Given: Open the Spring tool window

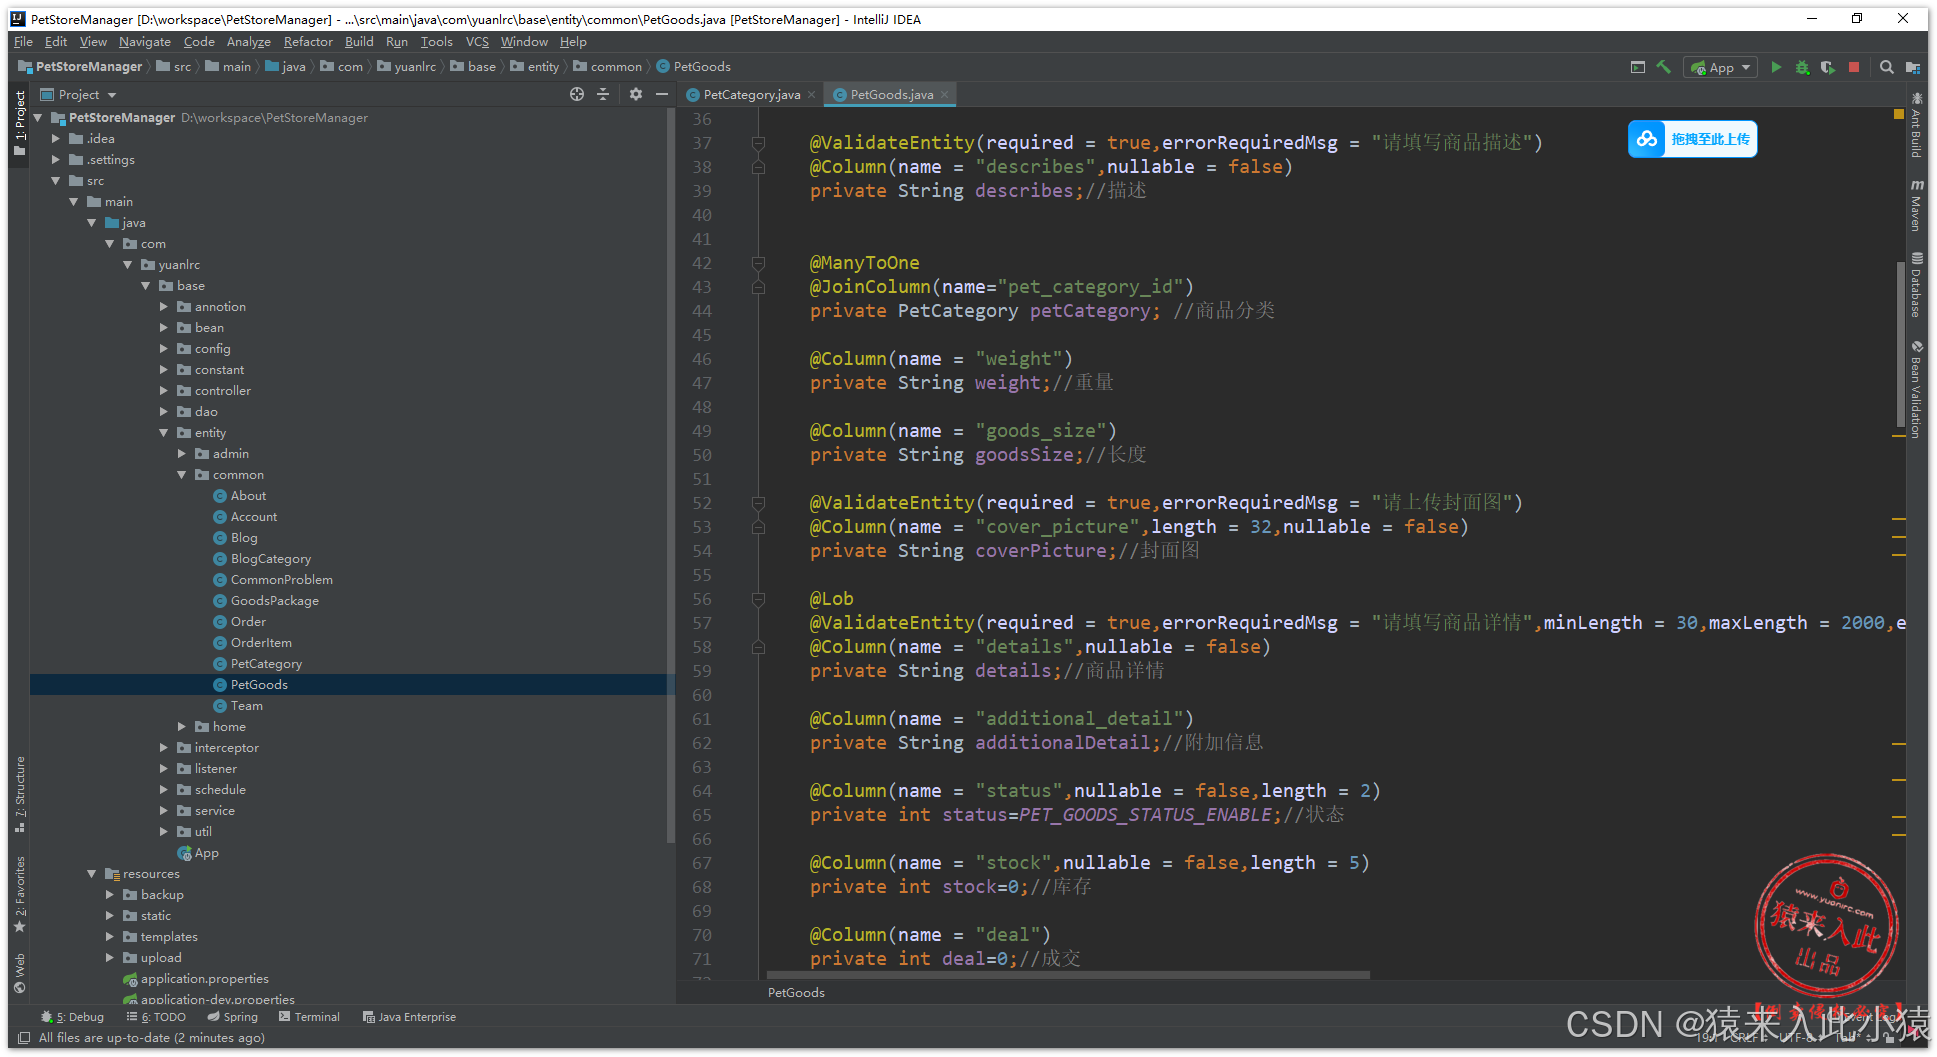Looking at the screenshot, I should click(x=232, y=1017).
